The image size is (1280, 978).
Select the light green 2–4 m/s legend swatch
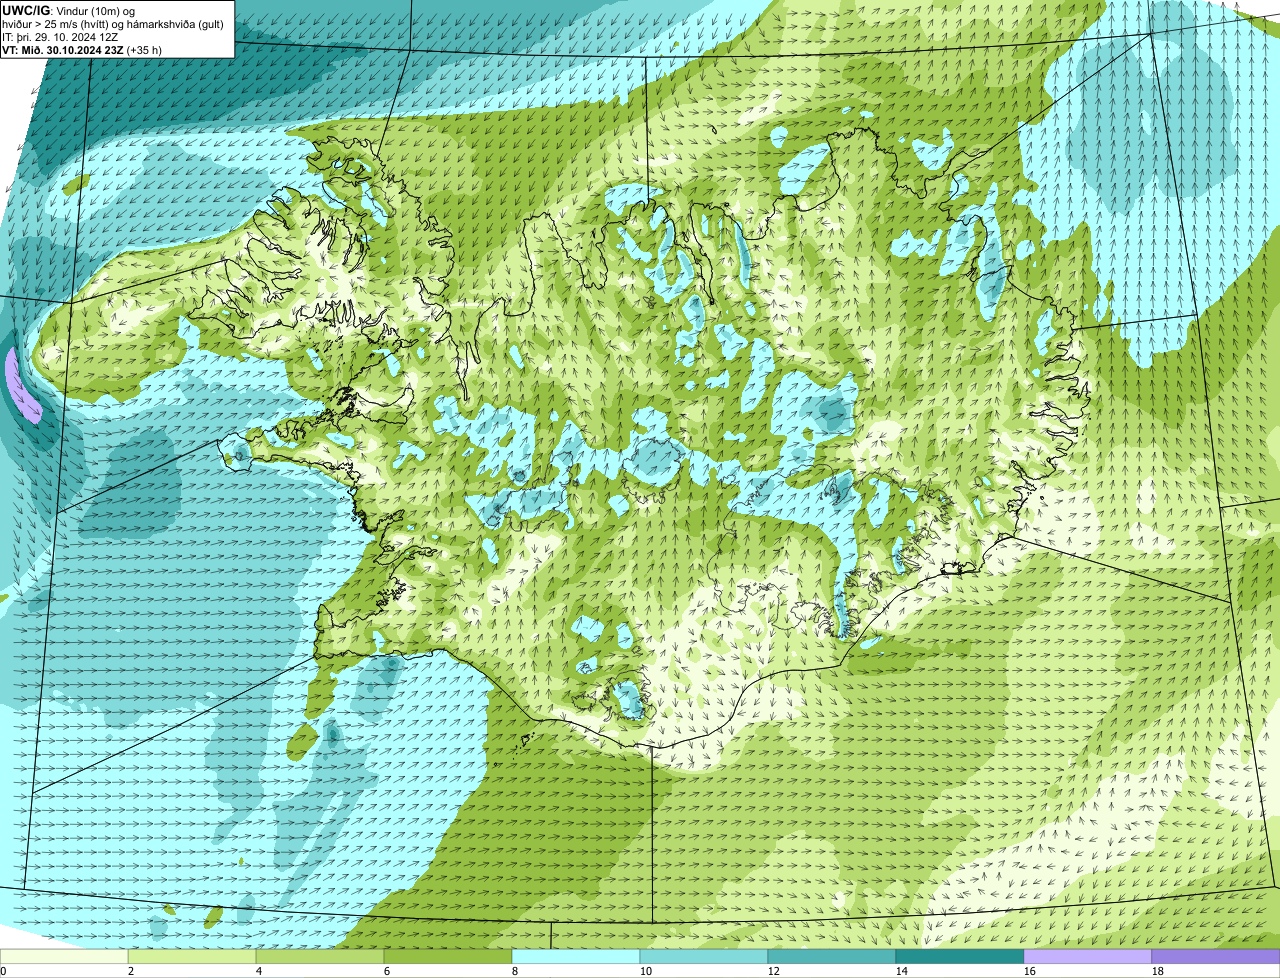(x=192, y=956)
